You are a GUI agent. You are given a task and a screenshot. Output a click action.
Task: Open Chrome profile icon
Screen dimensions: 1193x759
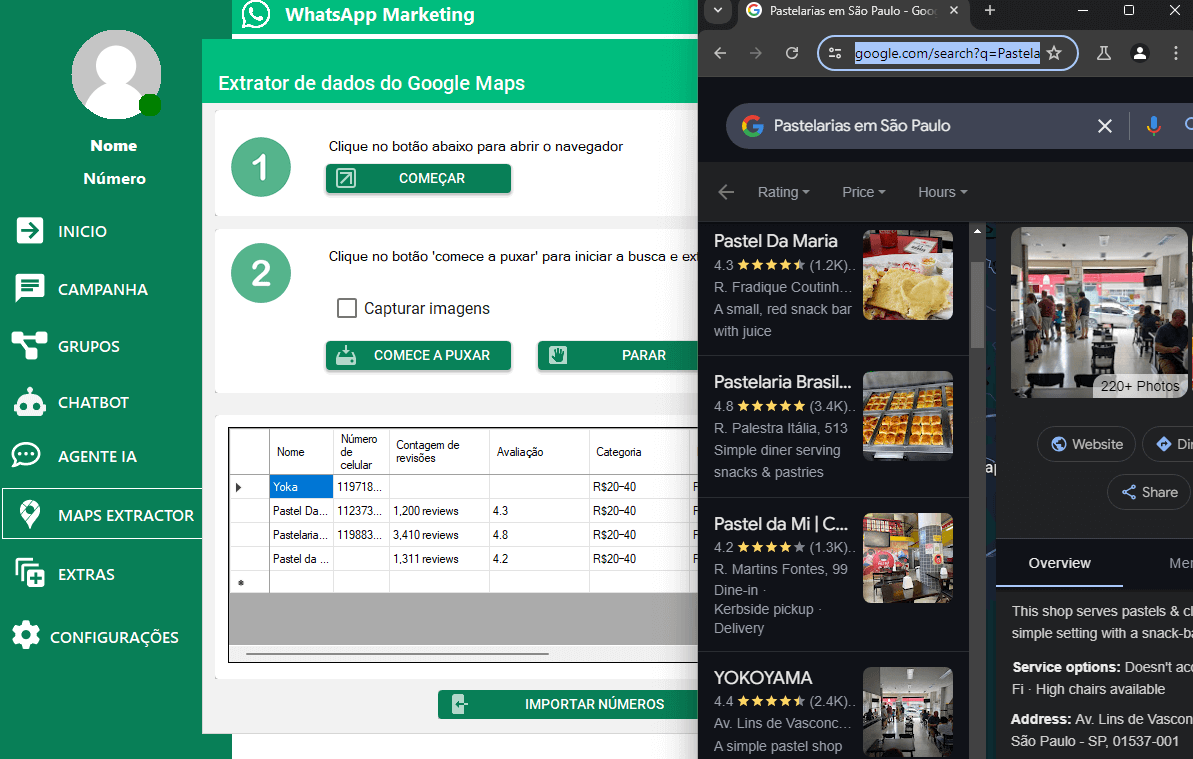(1140, 53)
